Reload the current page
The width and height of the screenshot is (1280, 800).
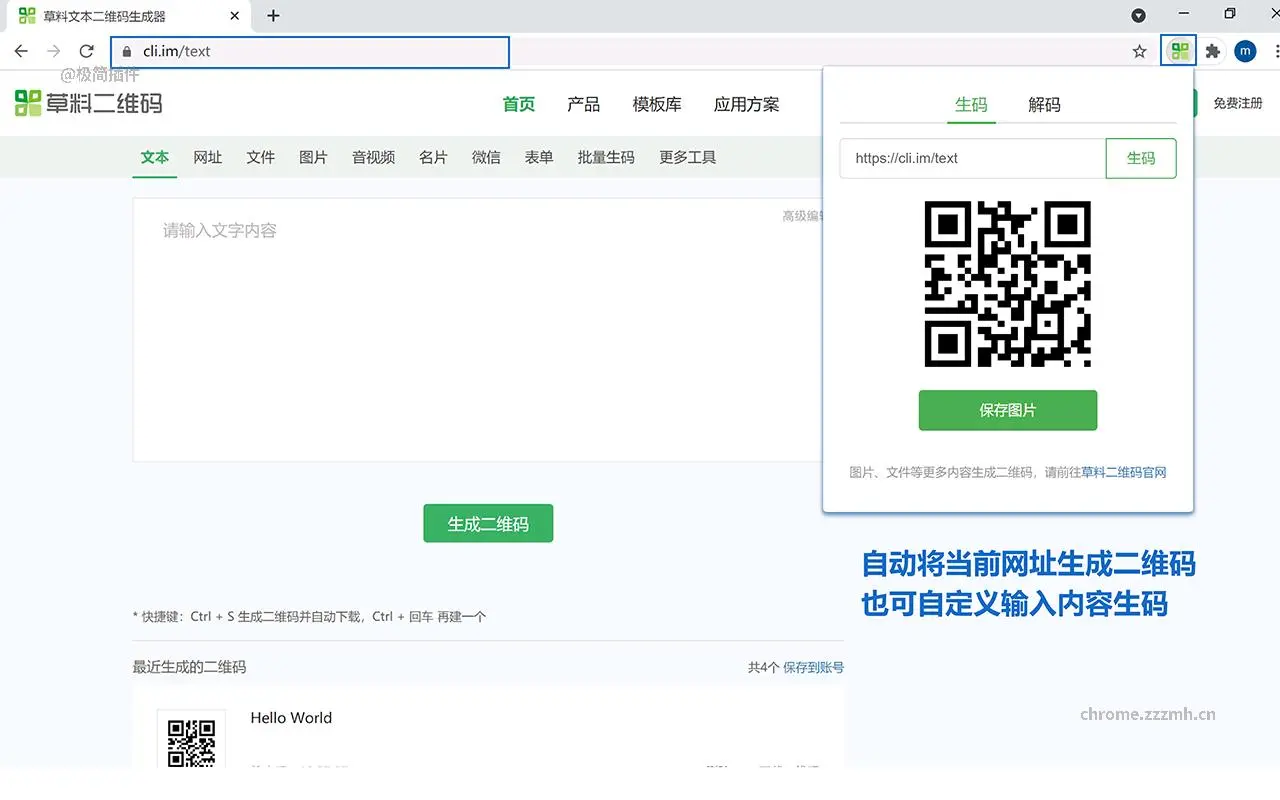(86, 51)
